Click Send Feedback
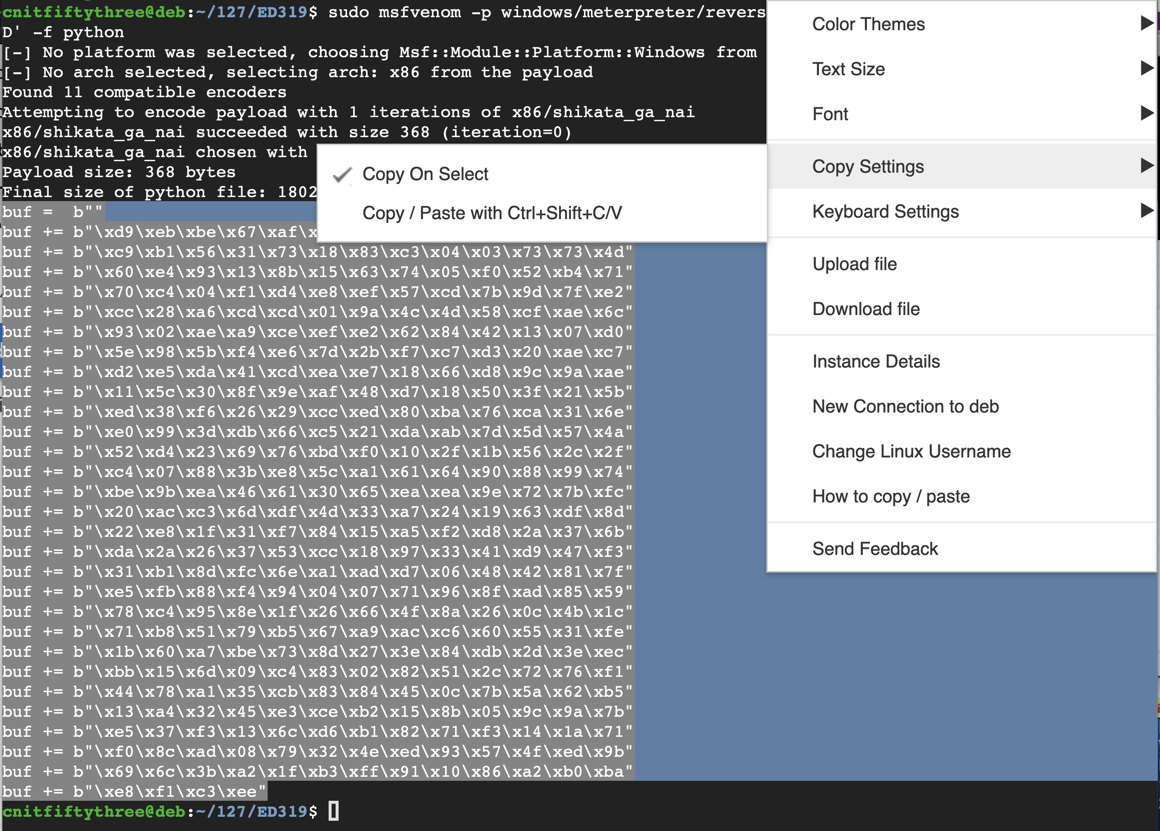Viewport: 1160px width, 831px height. (962, 549)
